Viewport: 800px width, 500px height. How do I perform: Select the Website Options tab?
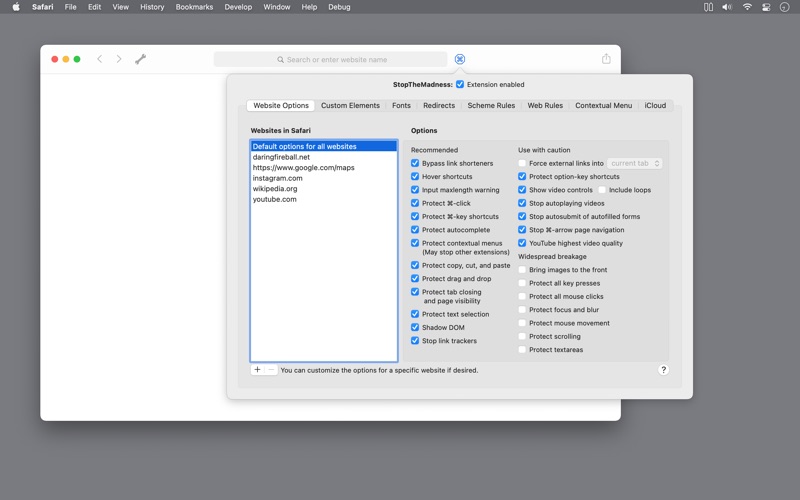point(281,106)
